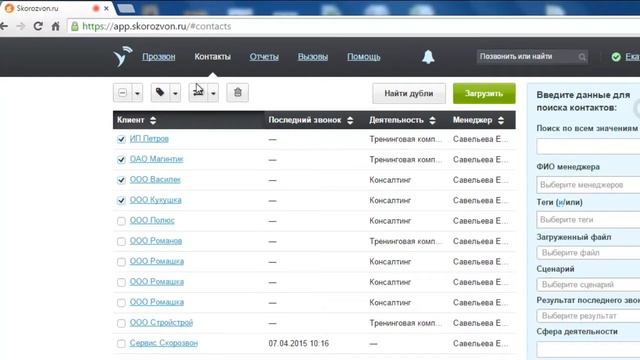Uncheck the ОАО Магнитик checkbox

pyautogui.click(x=121, y=160)
